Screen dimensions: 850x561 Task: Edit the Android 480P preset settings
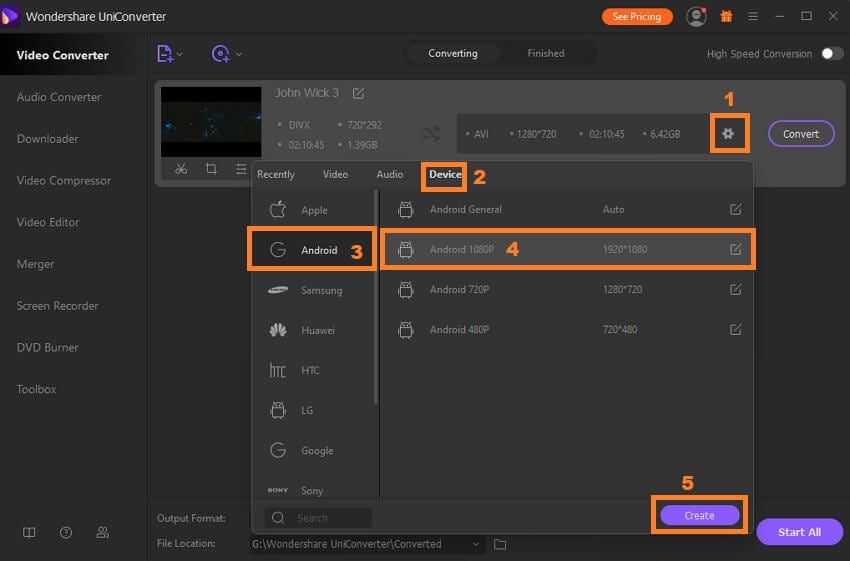tap(736, 330)
